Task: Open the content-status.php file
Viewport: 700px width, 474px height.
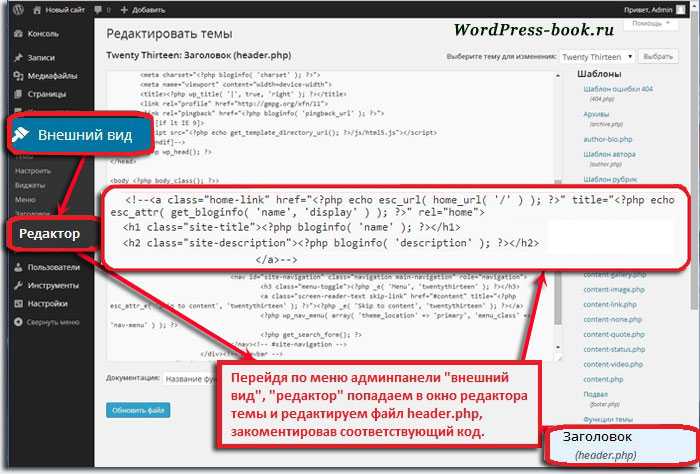Action: tap(614, 349)
